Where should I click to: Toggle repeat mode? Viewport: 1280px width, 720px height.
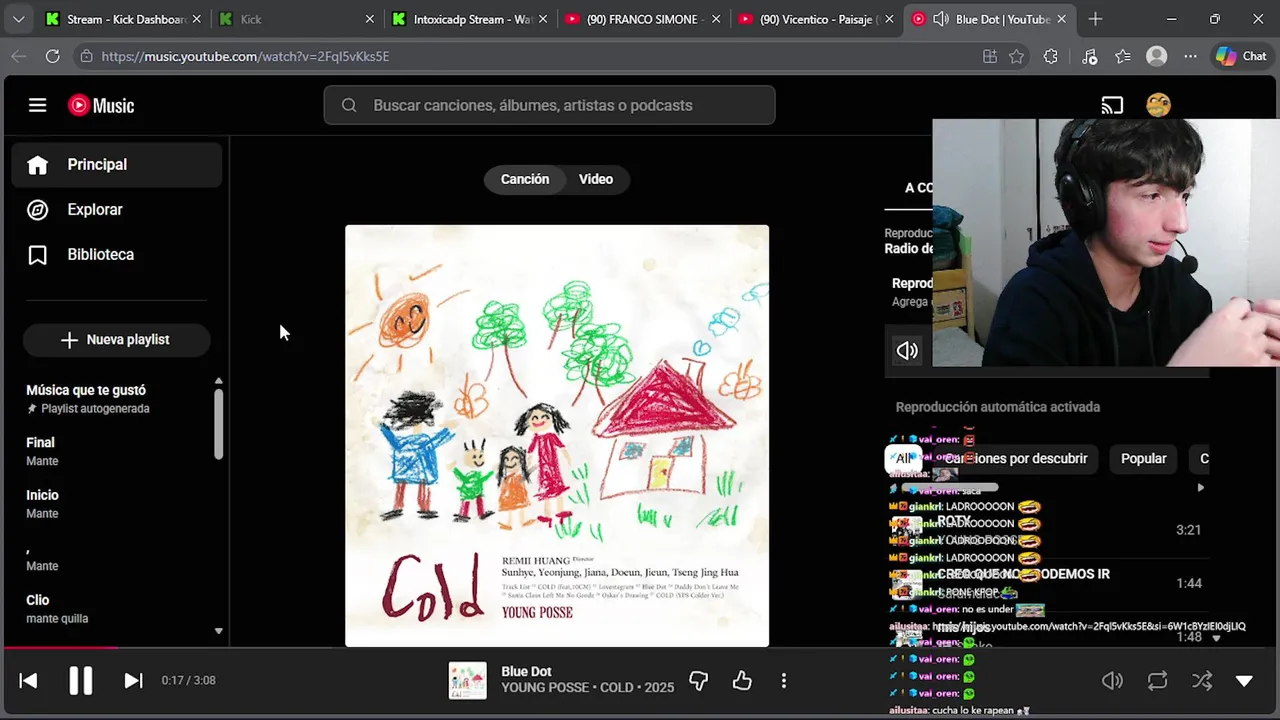pyautogui.click(x=1157, y=681)
